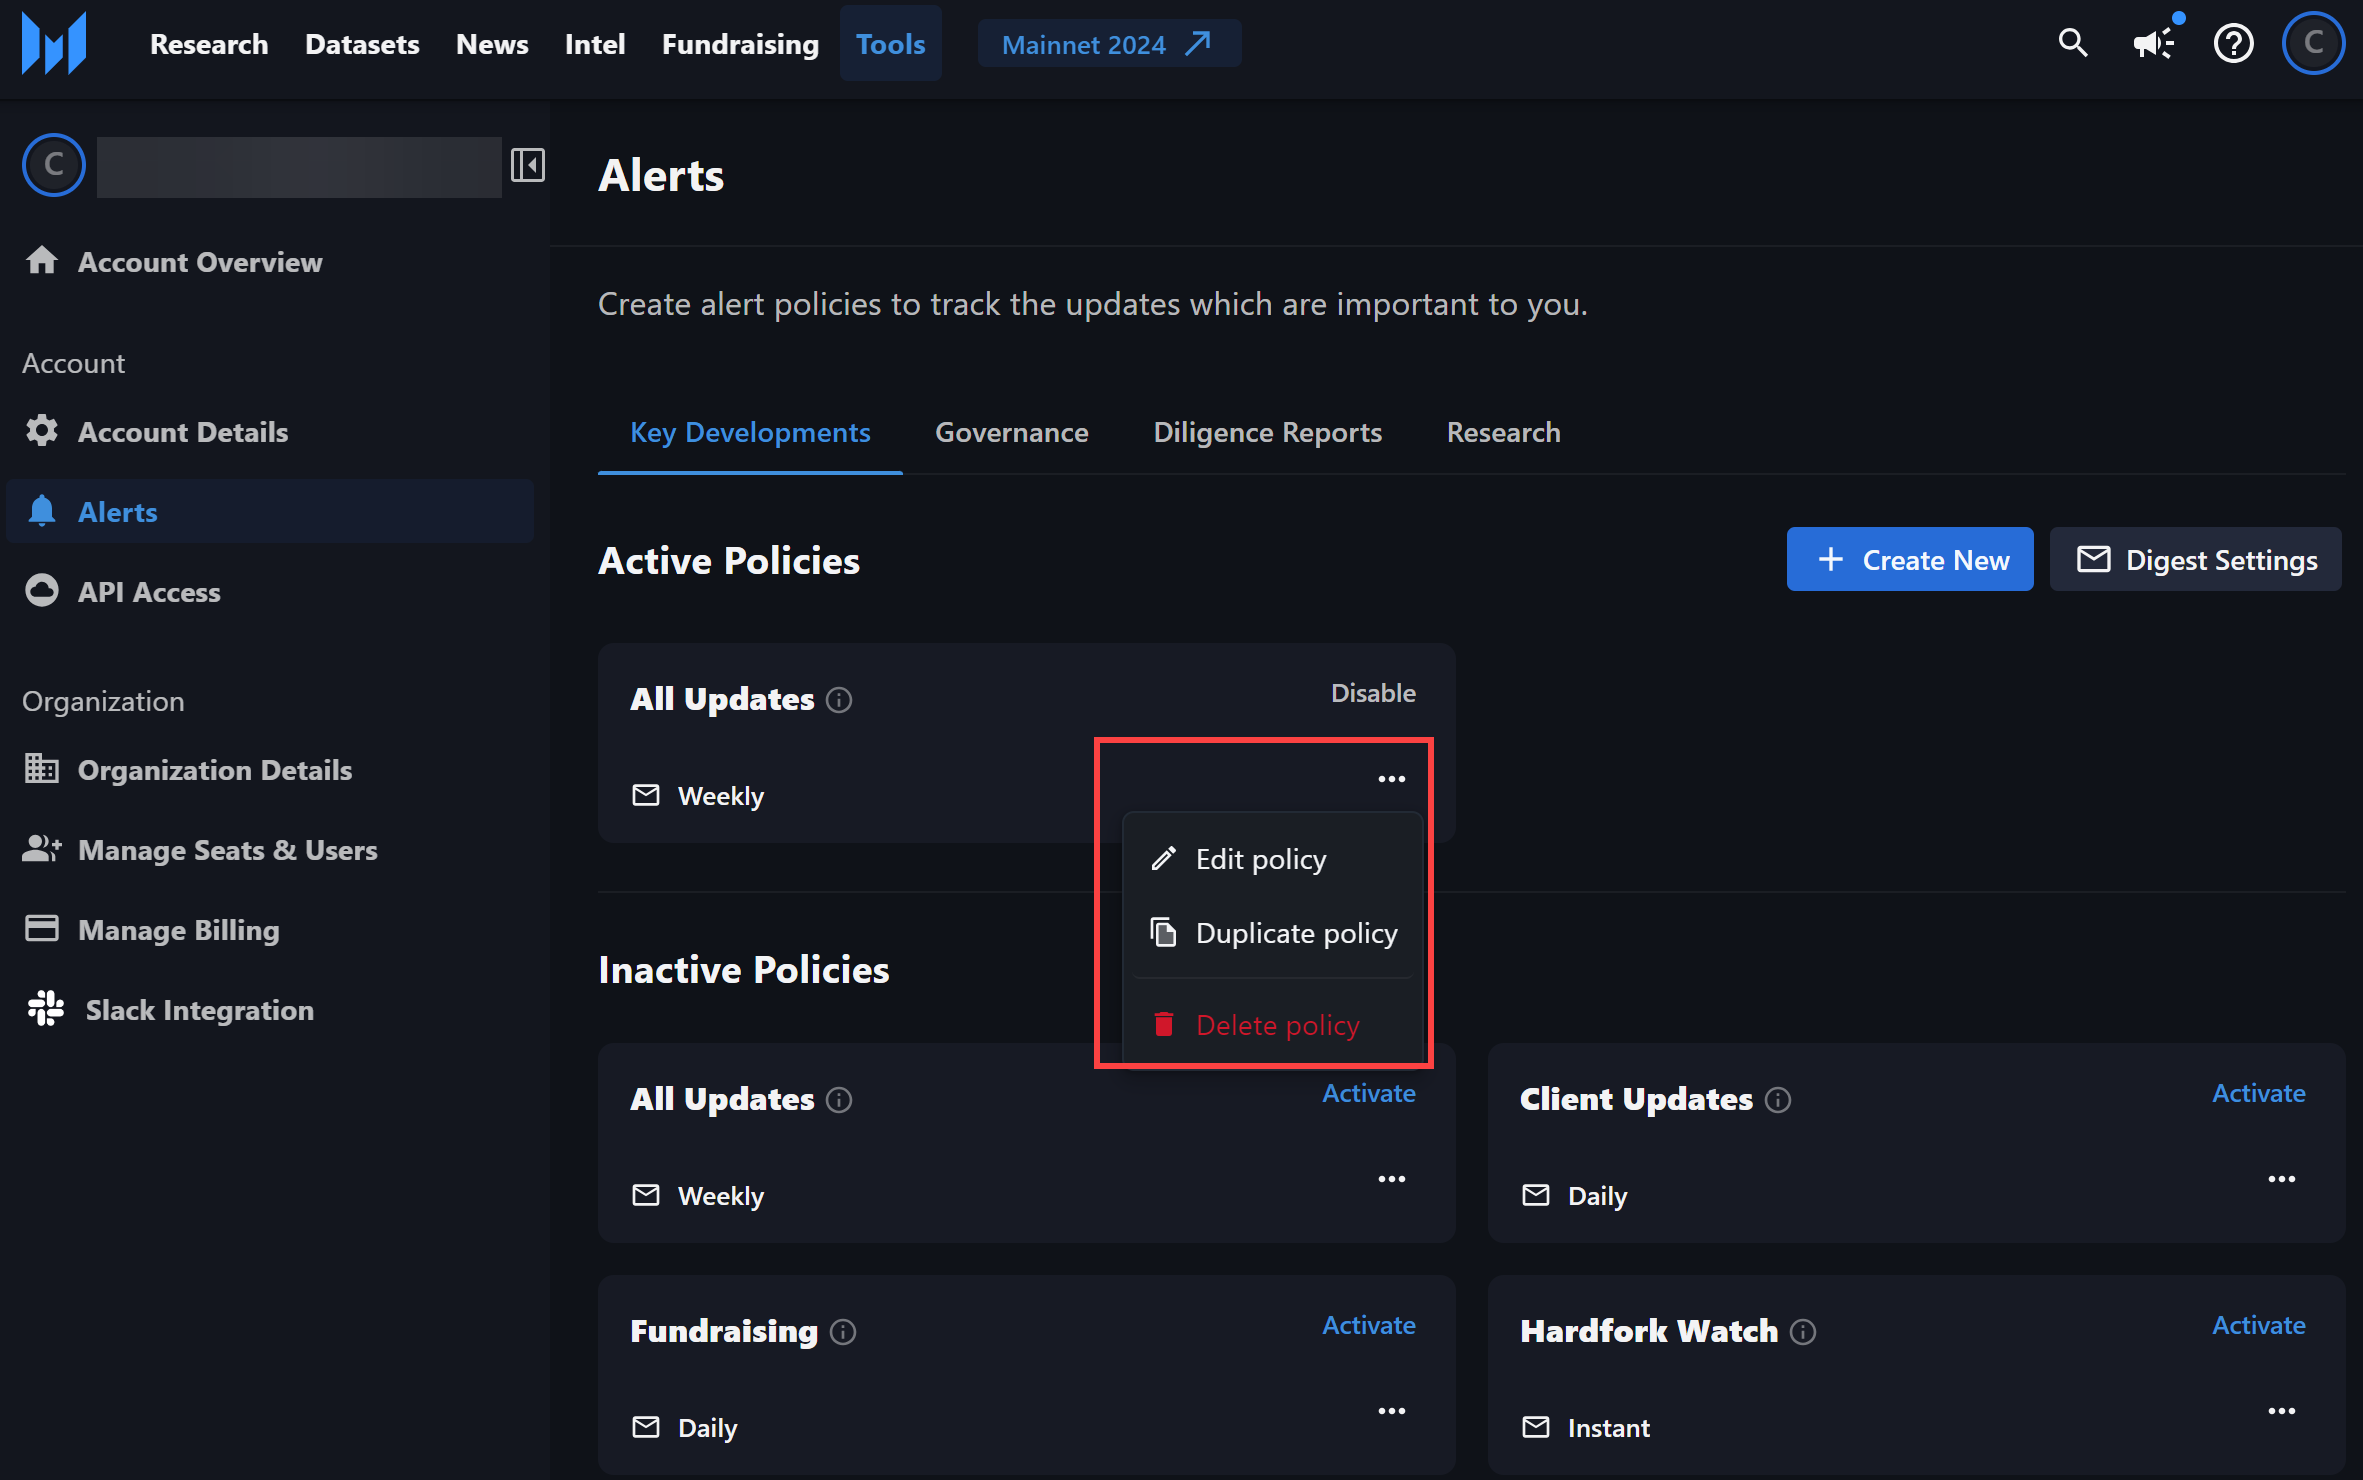Screen dimensions: 2363x1480
Task: Click info icon beside Client Updates
Action: (1778, 1100)
